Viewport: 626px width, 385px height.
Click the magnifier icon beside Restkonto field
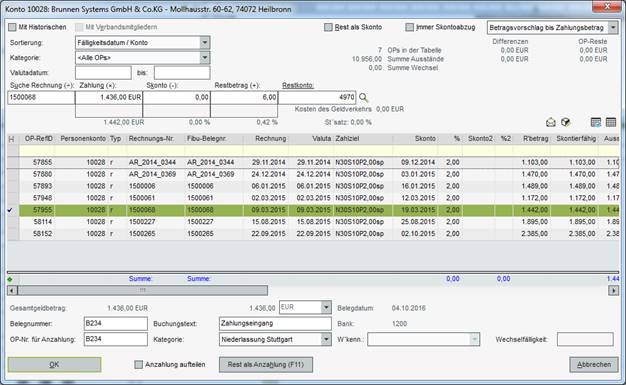coord(363,97)
